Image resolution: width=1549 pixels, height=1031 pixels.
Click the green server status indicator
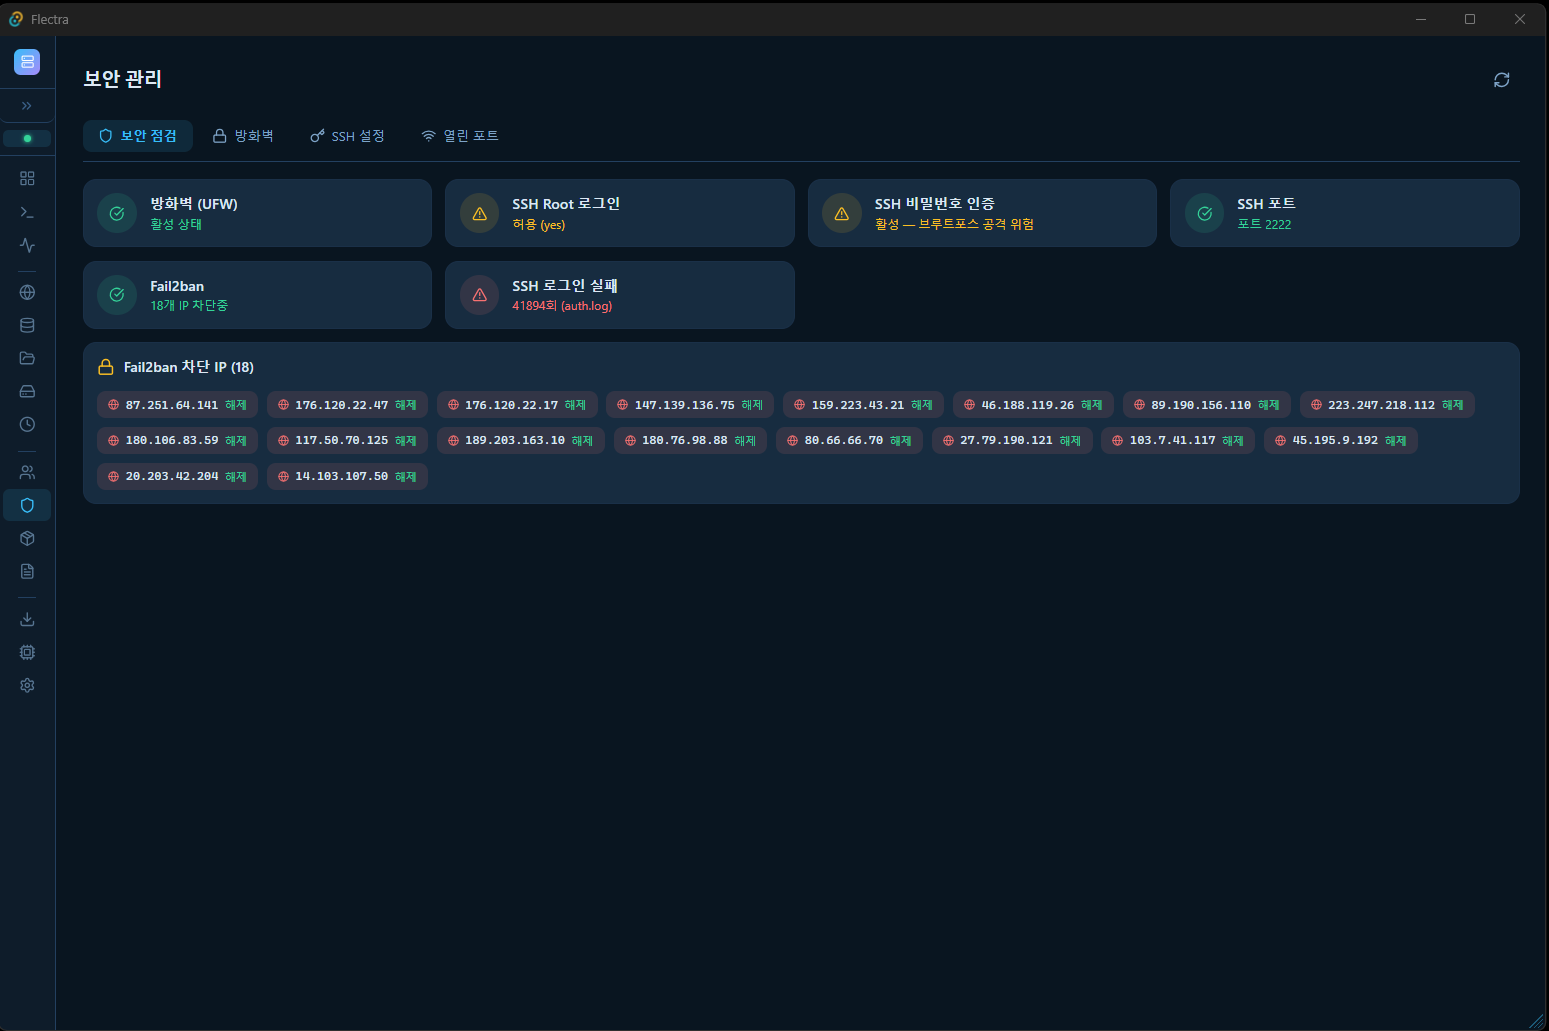[x=27, y=138]
